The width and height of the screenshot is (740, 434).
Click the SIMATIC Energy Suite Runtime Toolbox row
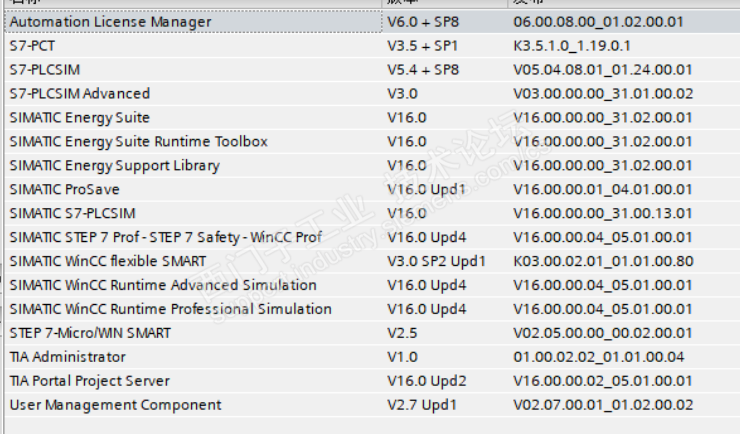click(x=138, y=141)
